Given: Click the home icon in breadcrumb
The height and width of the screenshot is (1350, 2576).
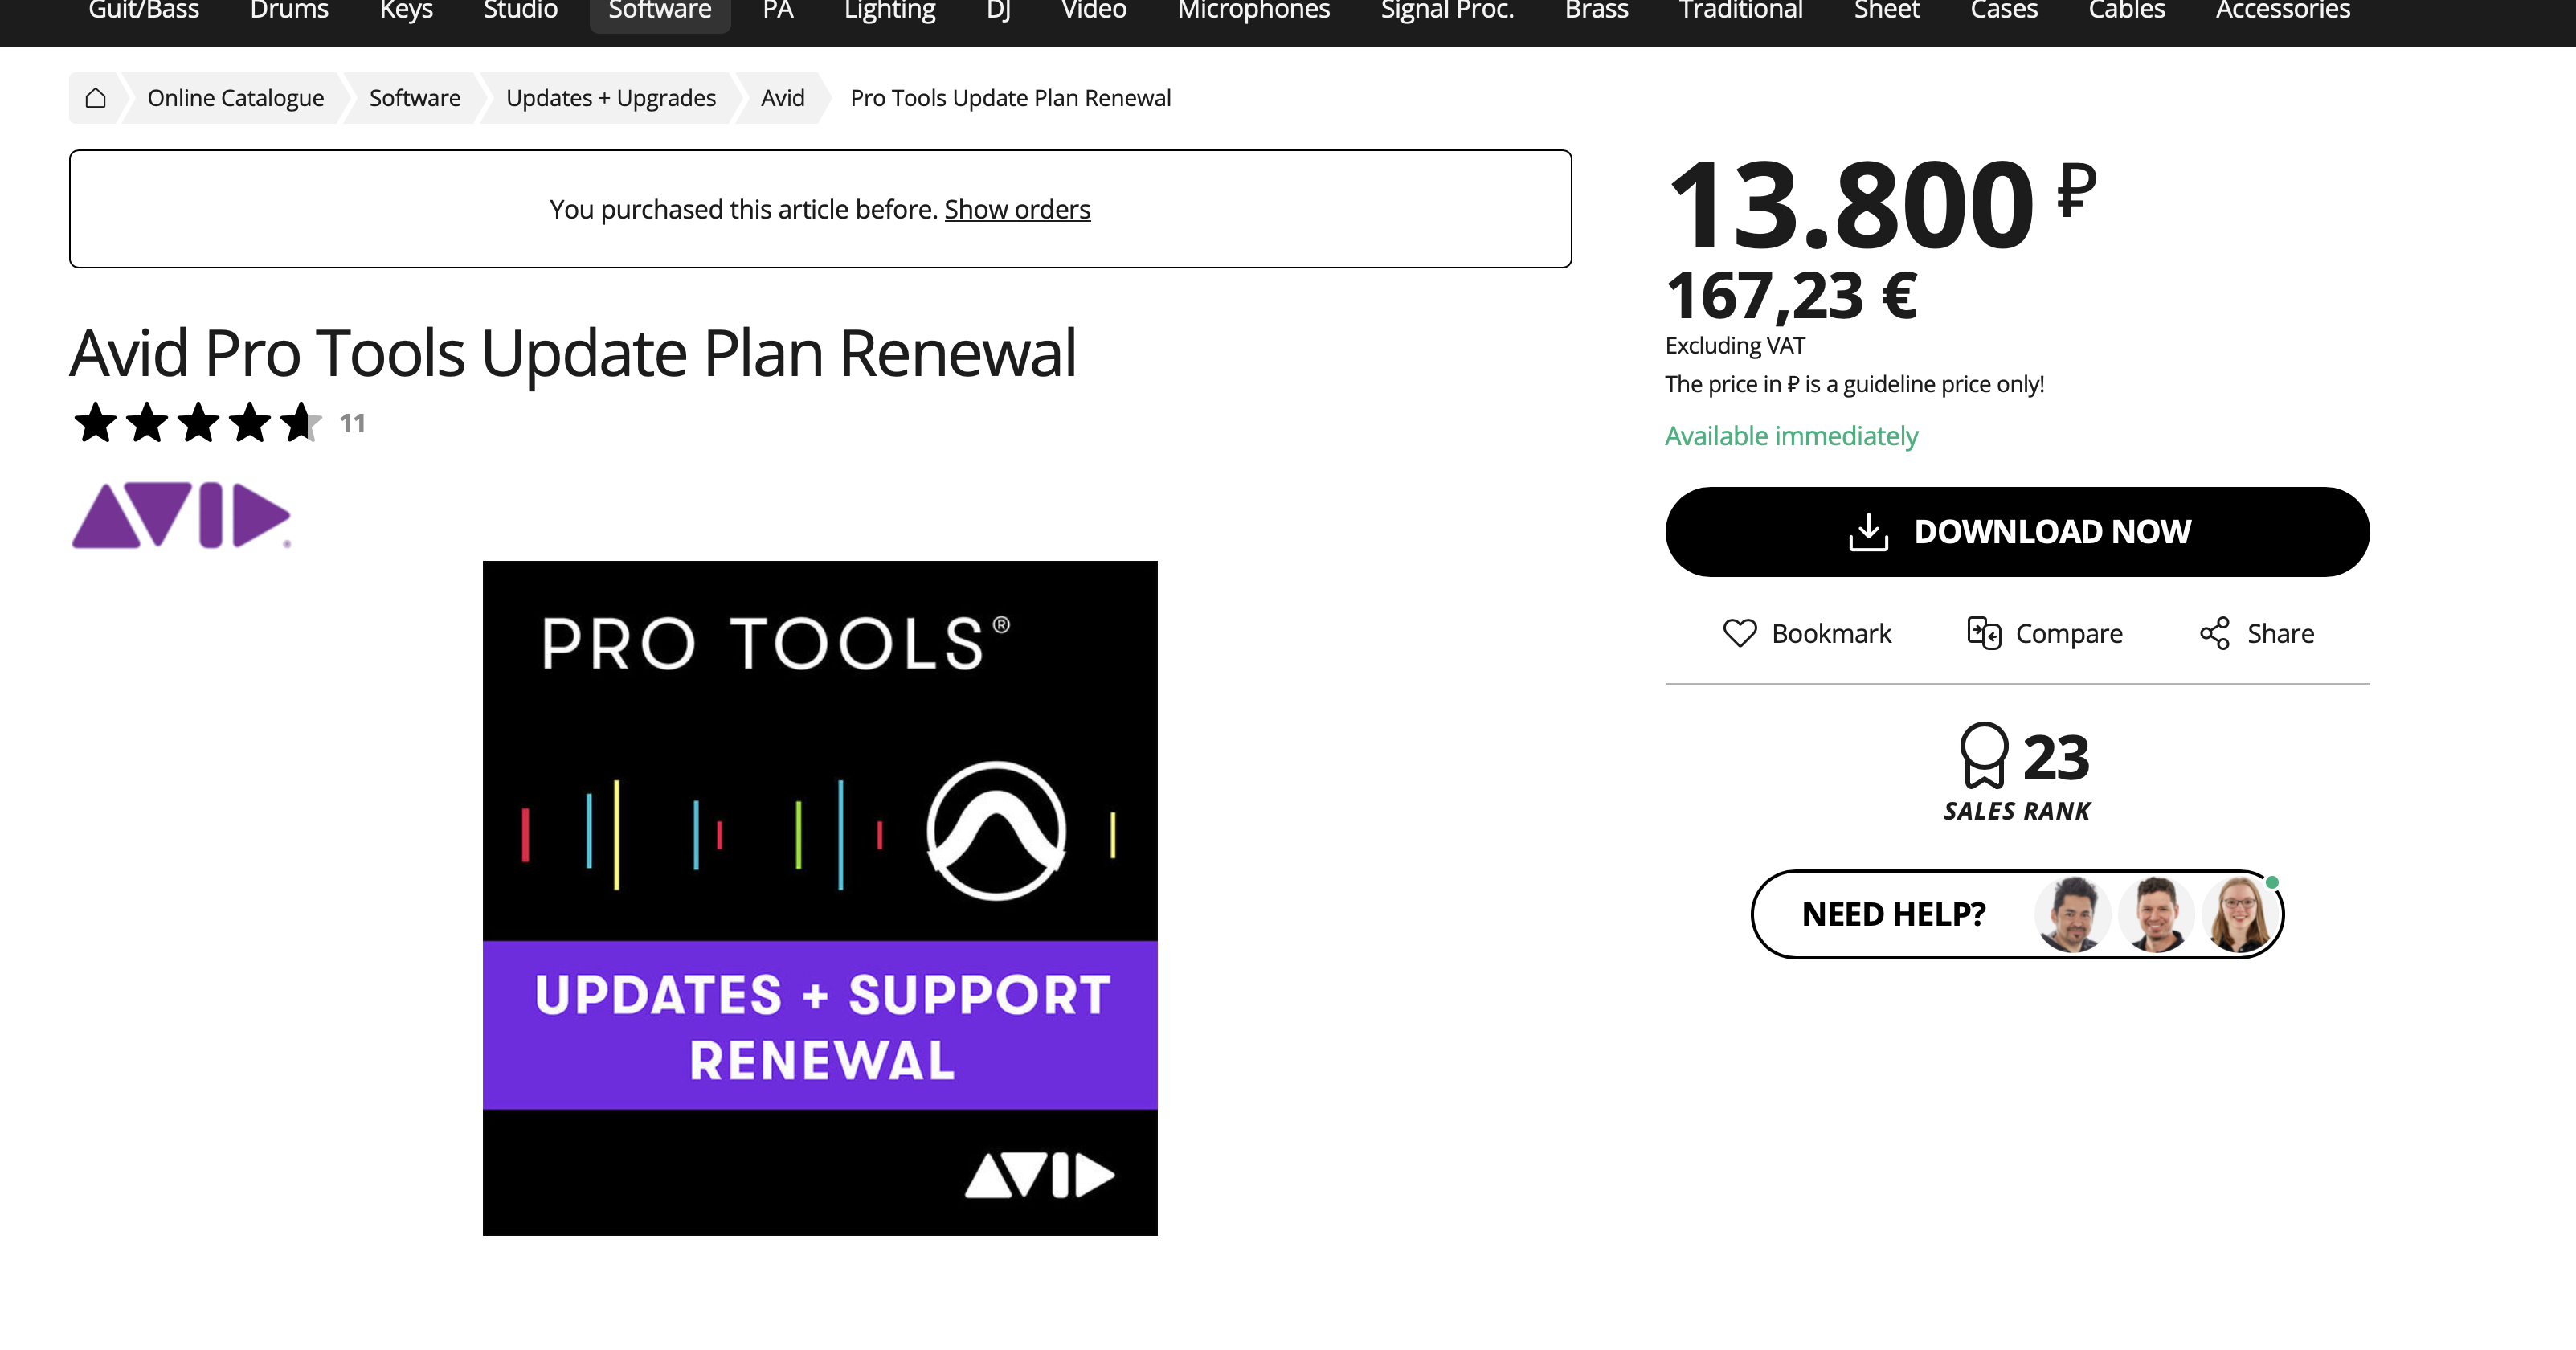Looking at the screenshot, I should click(95, 98).
